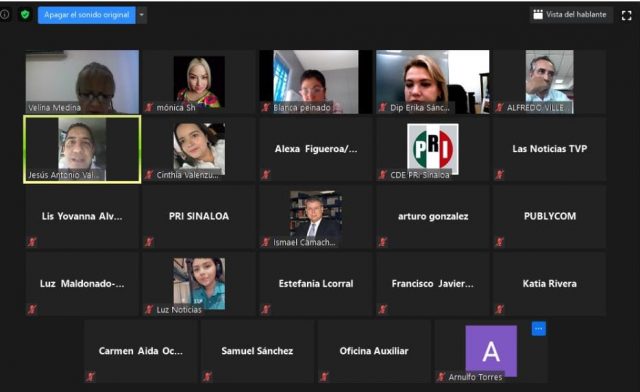Open the meeting info icon

[x=4, y=15]
